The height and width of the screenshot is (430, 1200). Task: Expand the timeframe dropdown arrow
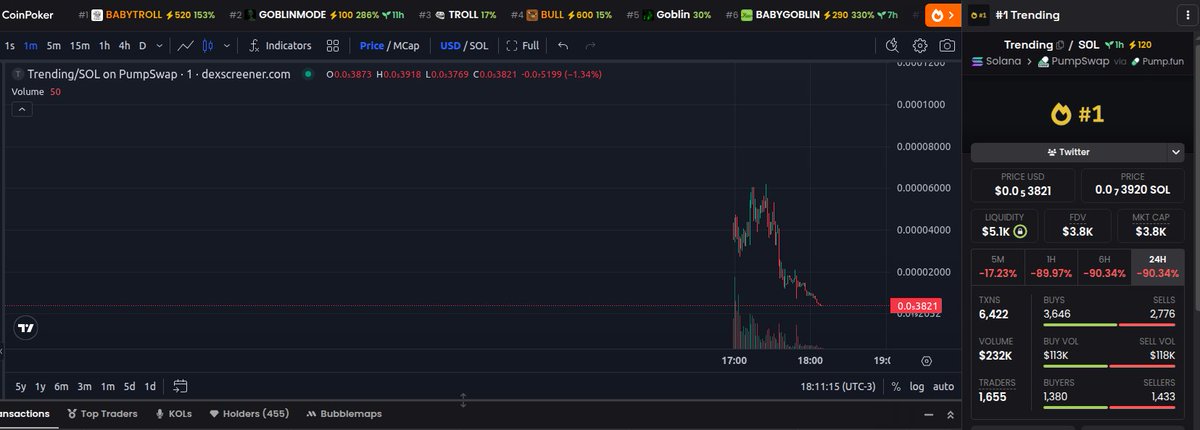(x=159, y=45)
